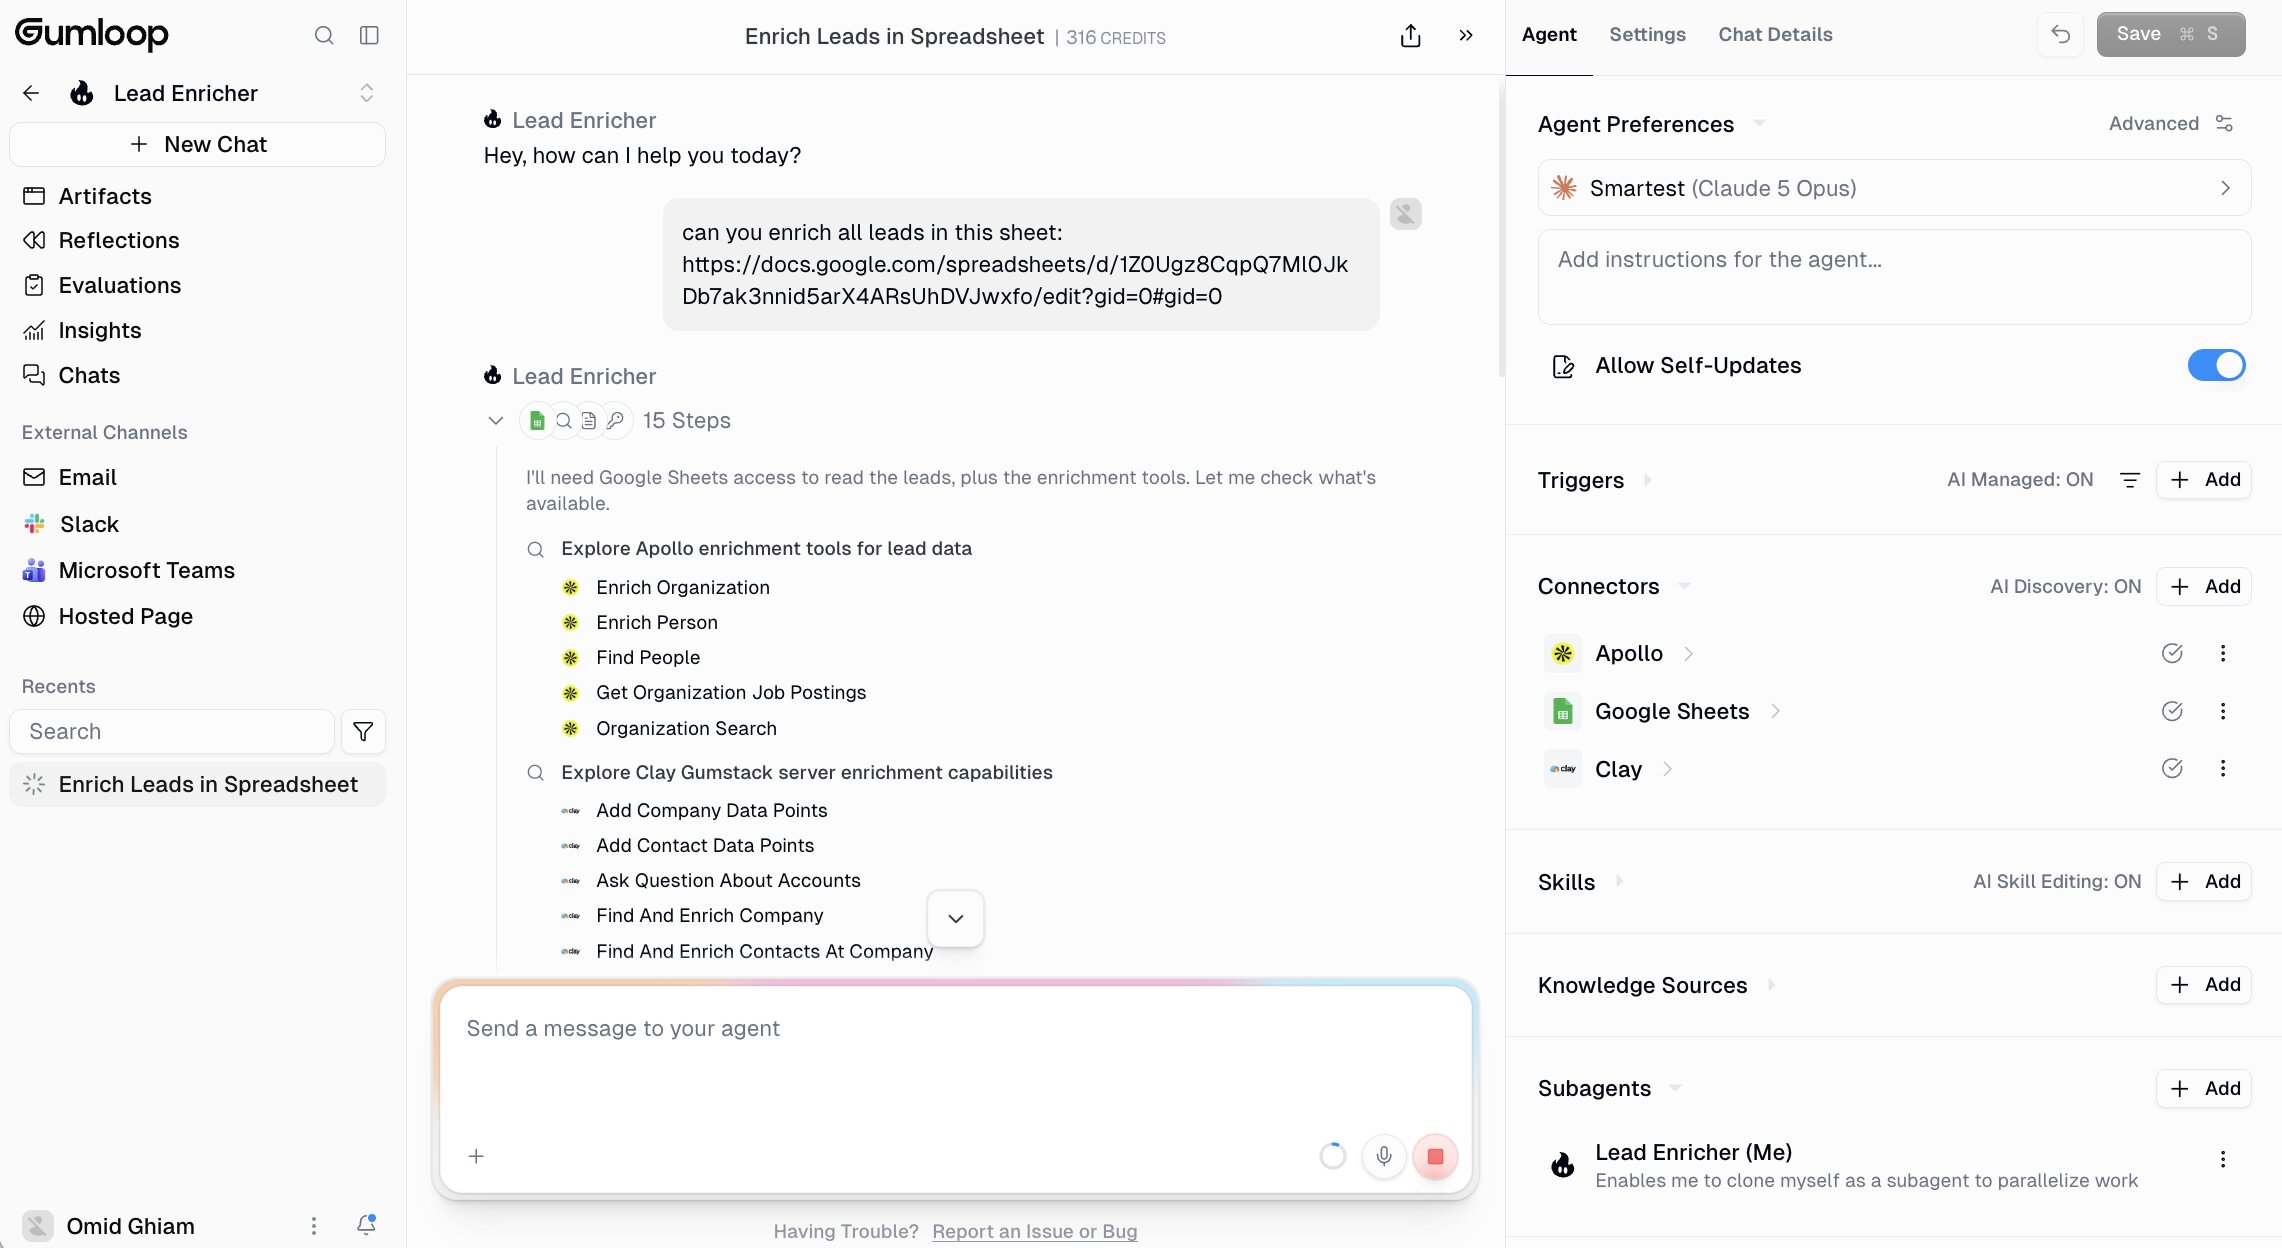Click Add Company Data Points Clay tool
This screenshot has height=1248, width=2282.
tap(712, 810)
